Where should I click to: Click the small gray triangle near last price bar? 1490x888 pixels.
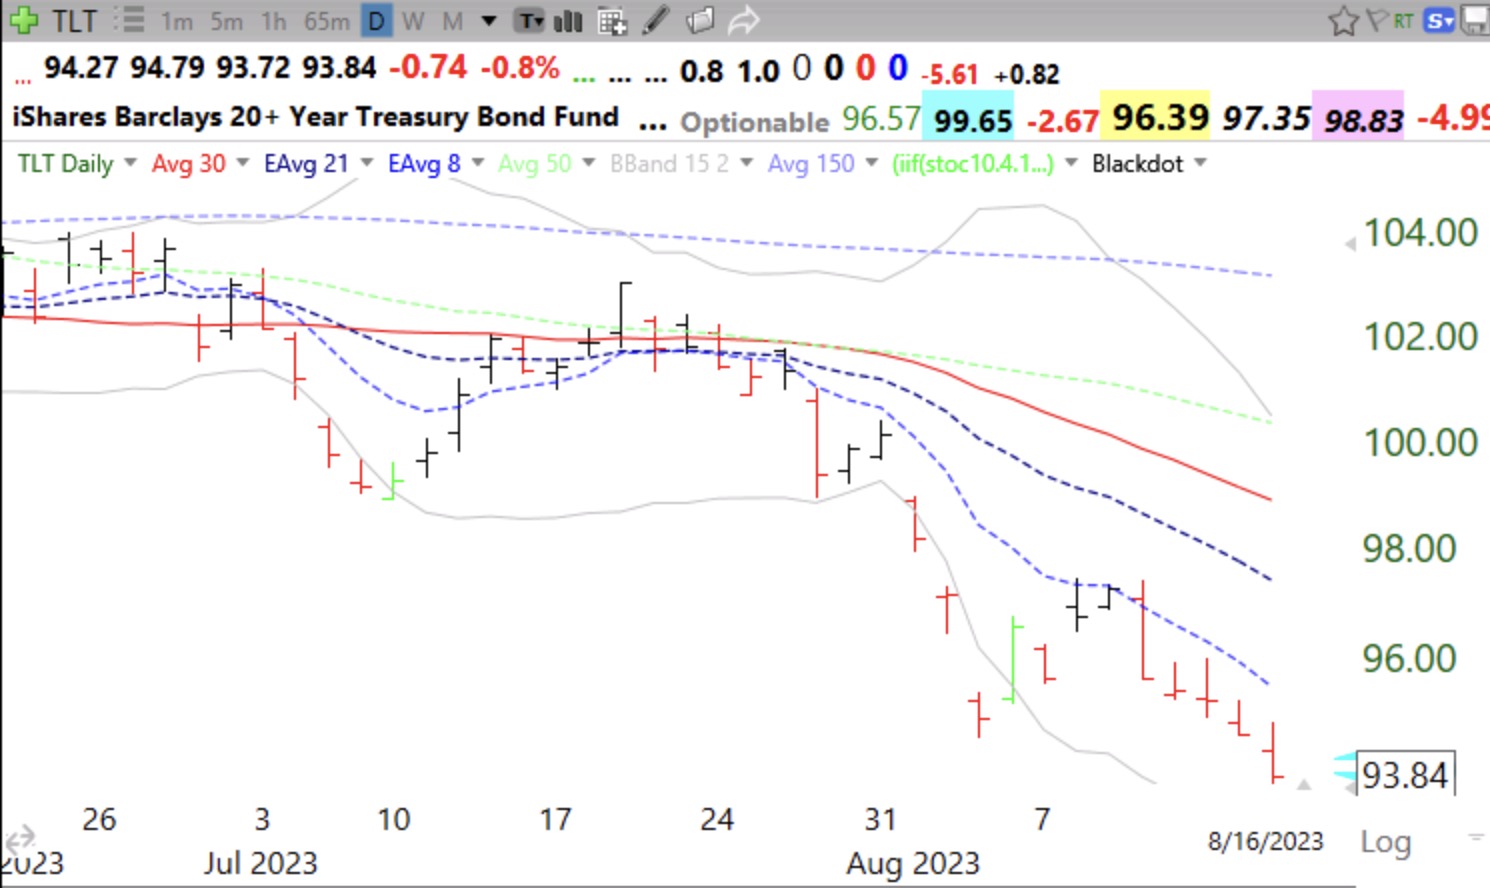[1303, 785]
